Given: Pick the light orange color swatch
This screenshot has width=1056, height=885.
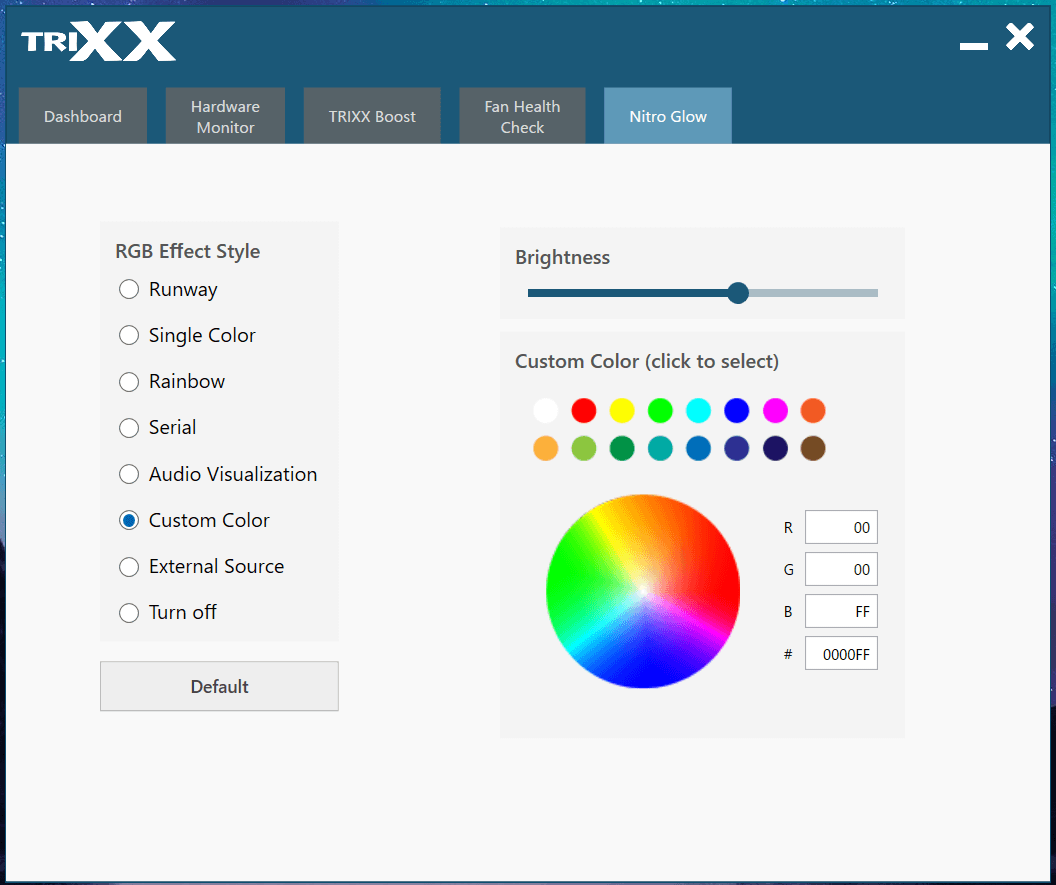Looking at the screenshot, I should pos(546,448).
